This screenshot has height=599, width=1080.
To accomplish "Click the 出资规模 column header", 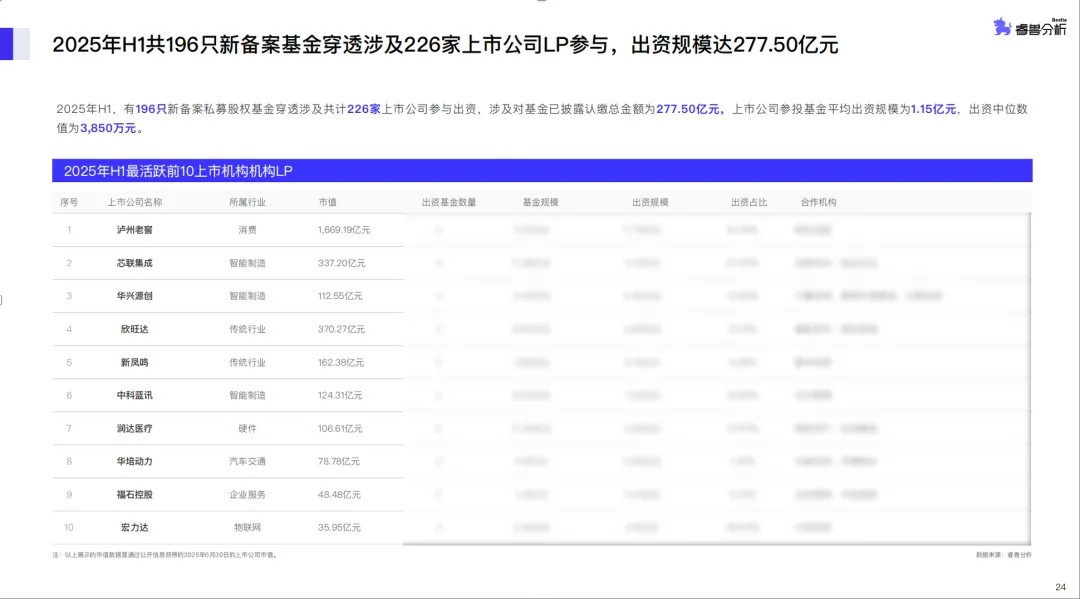I will point(650,202).
